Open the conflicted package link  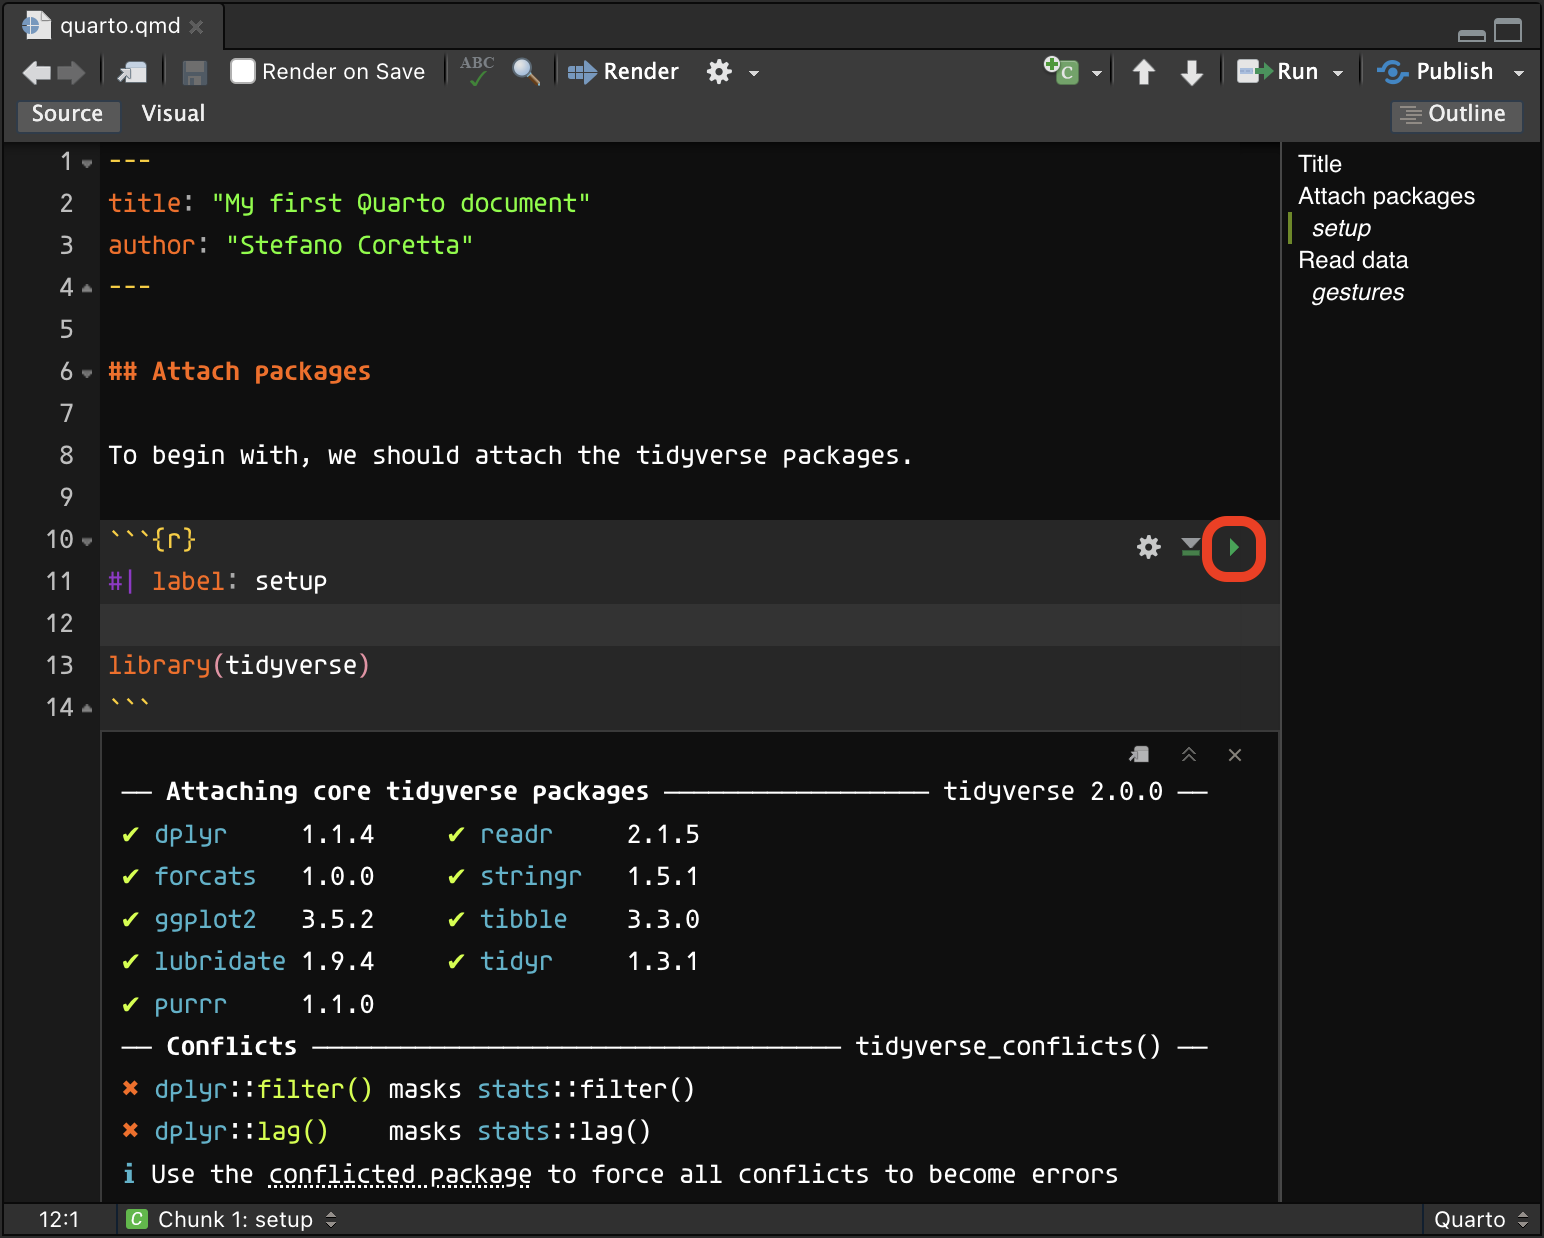pyautogui.click(x=400, y=1174)
